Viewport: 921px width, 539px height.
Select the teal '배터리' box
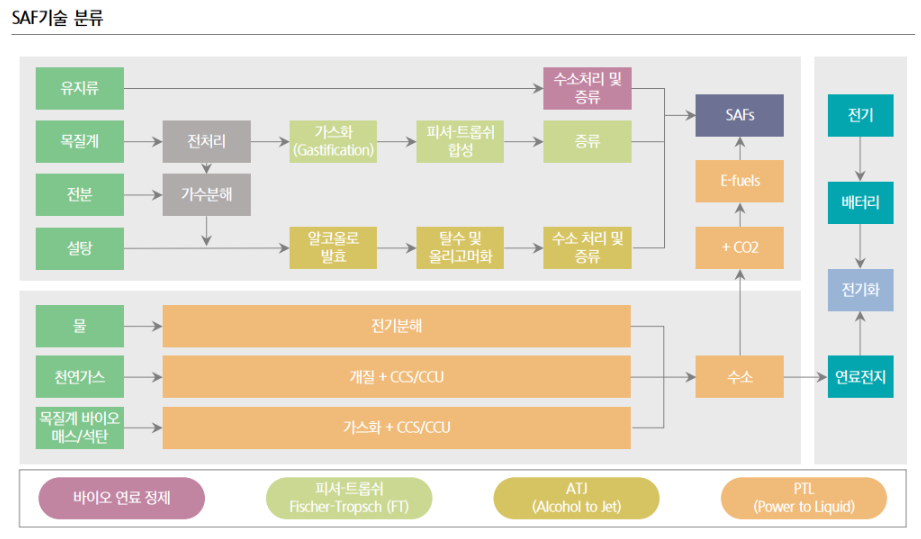[861, 203]
